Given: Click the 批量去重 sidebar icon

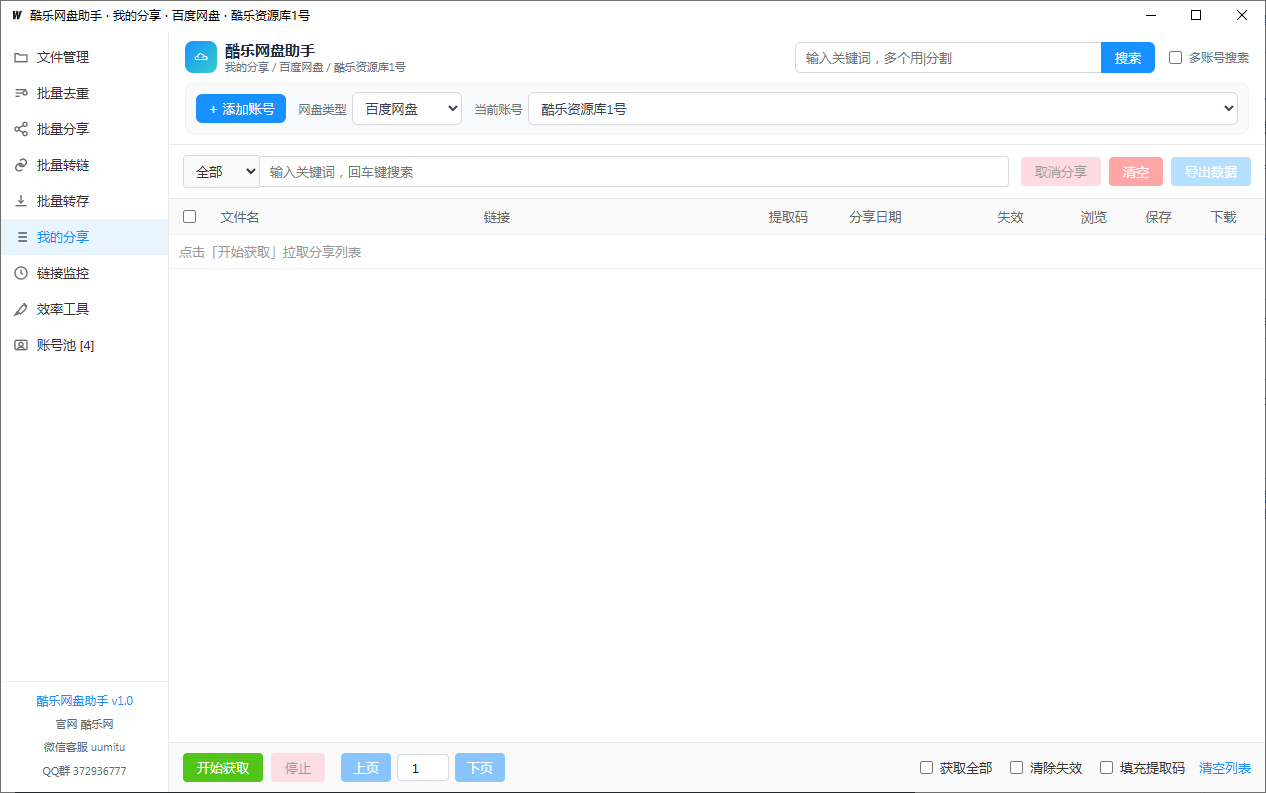Looking at the screenshot, I should point(21,94).
